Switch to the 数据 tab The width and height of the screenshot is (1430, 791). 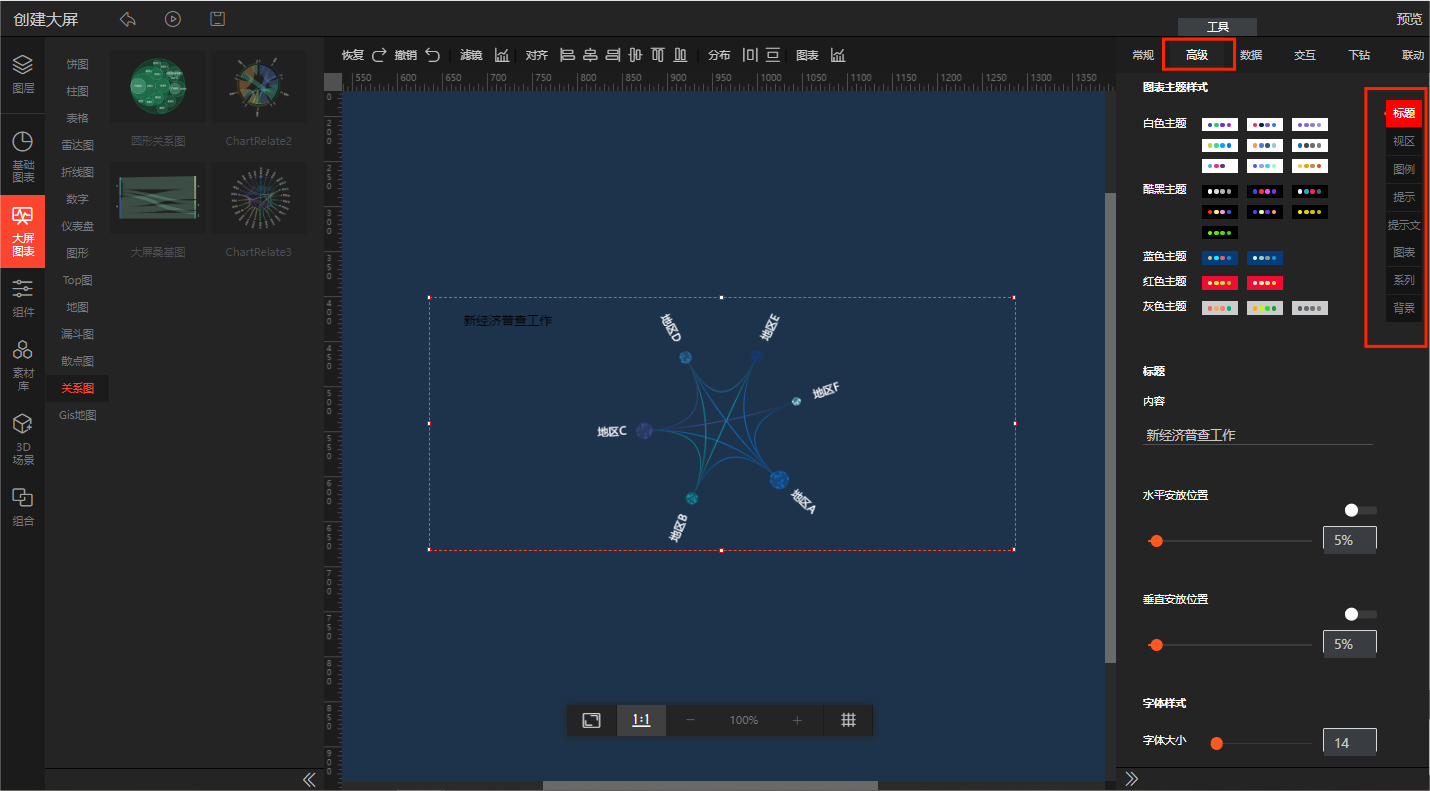tap(1251, 55)
